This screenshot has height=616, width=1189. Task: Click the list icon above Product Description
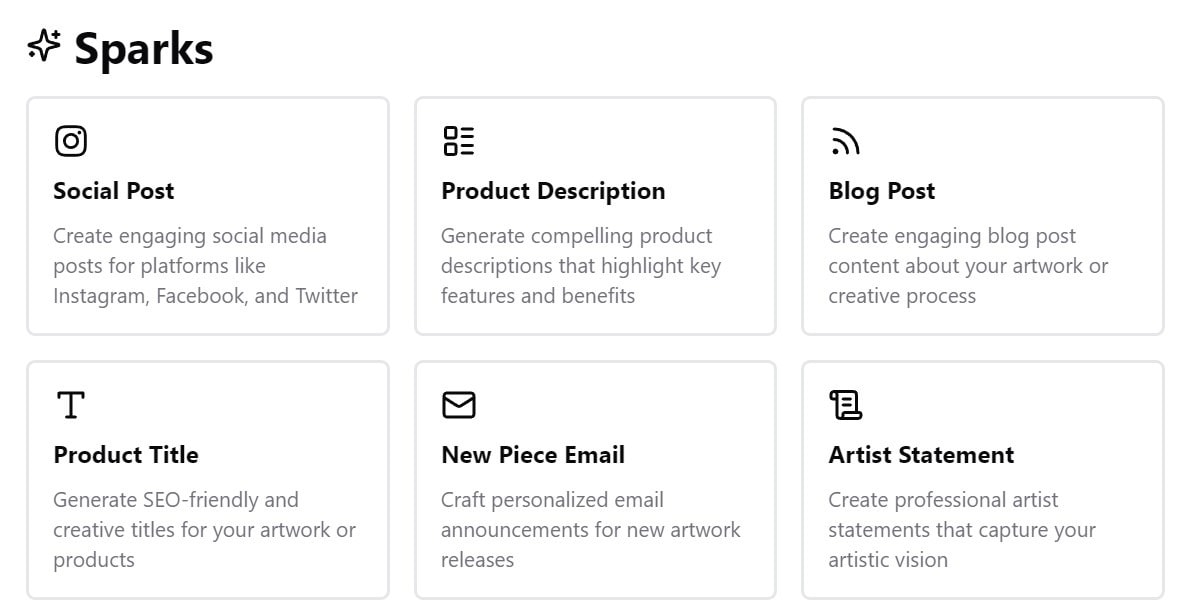coord(458,141)
